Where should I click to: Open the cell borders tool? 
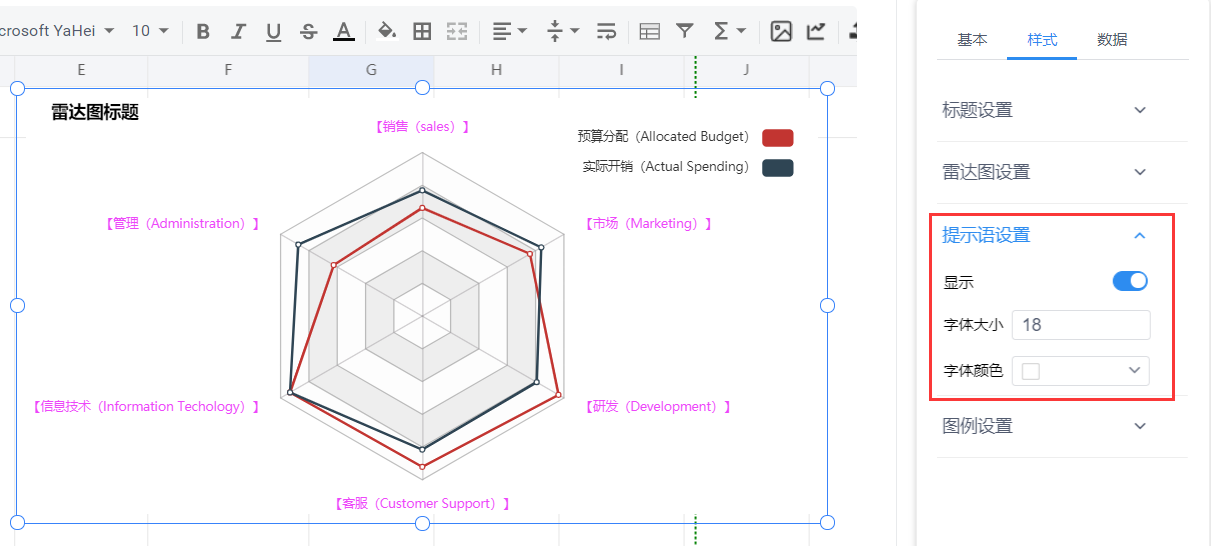point(422,31)
